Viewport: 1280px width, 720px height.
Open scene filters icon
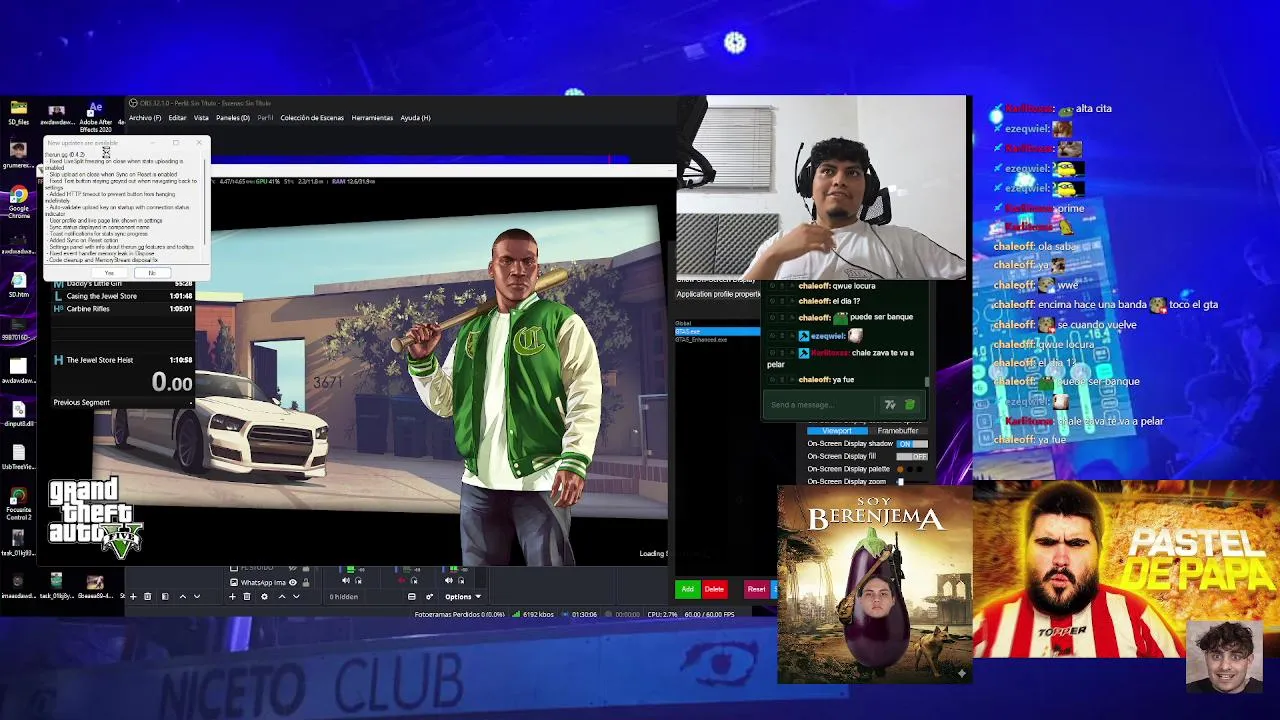coord(165,597)
